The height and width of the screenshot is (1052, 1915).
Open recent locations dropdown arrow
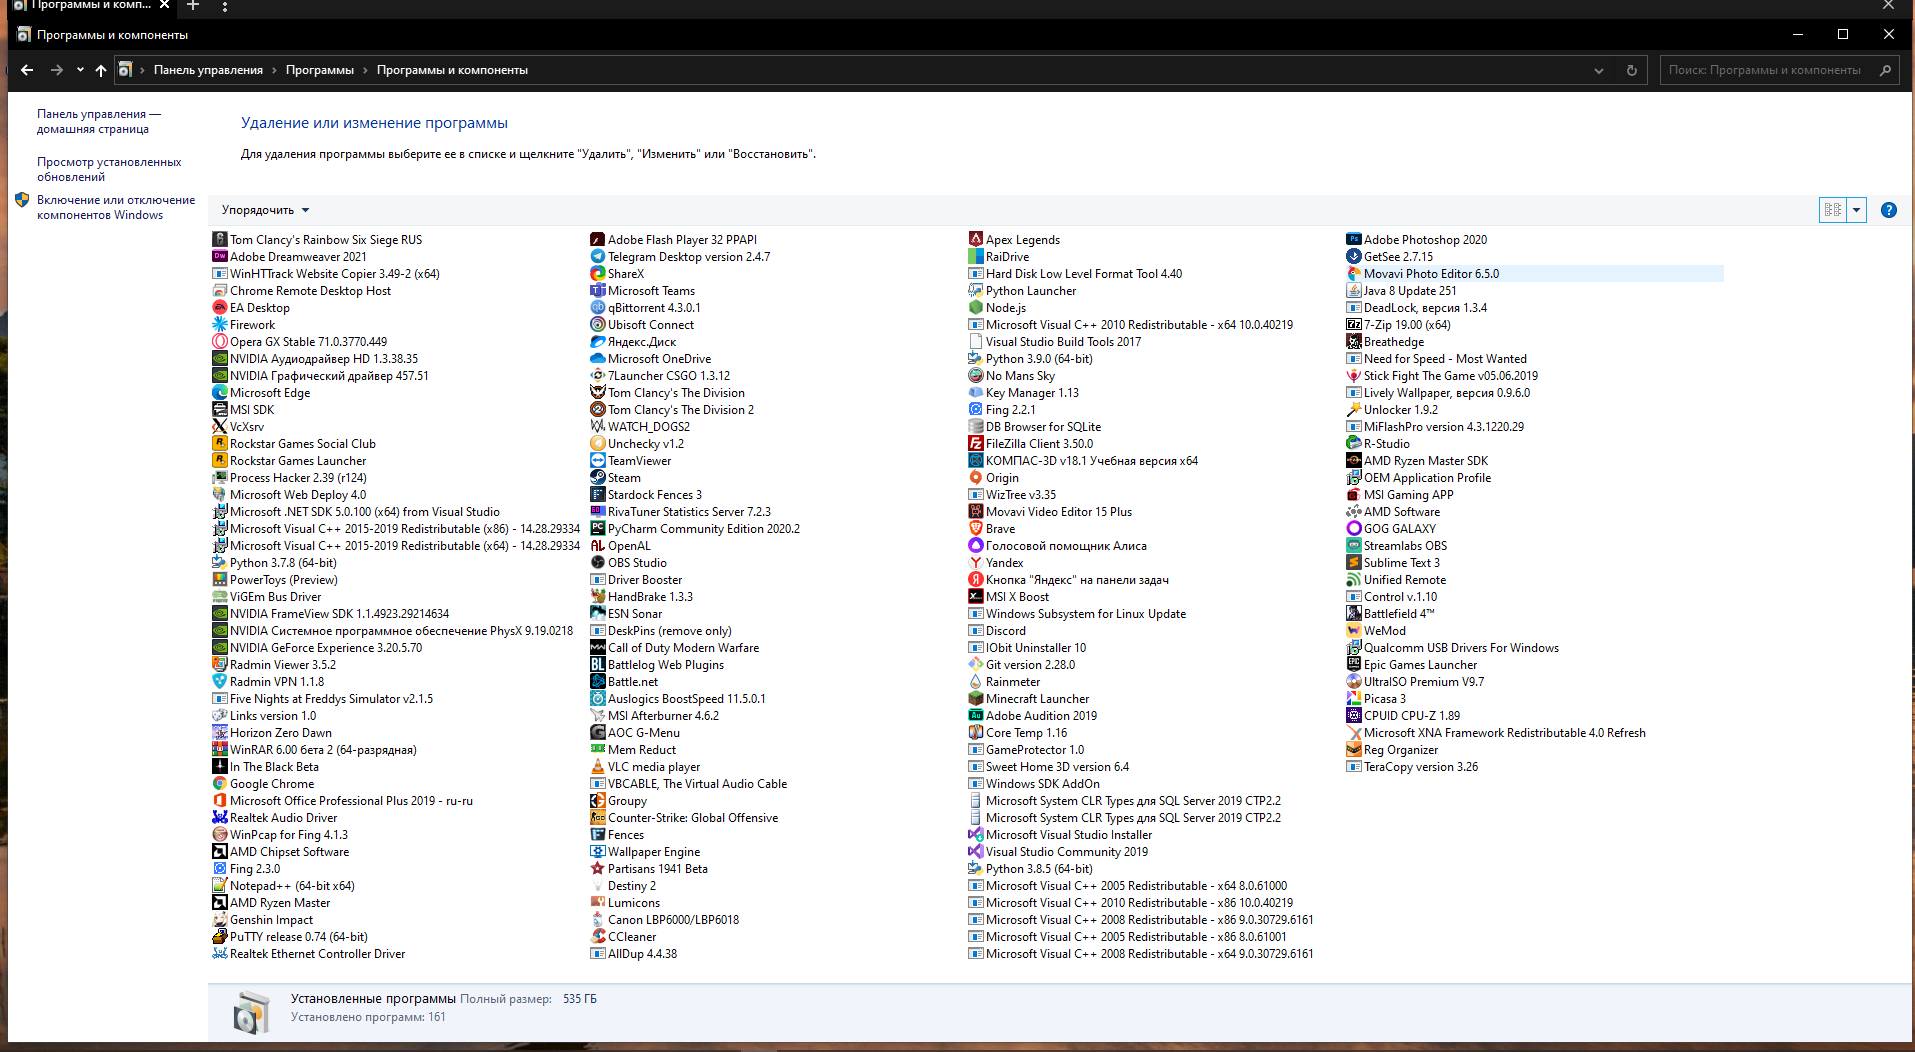point(80,70)
